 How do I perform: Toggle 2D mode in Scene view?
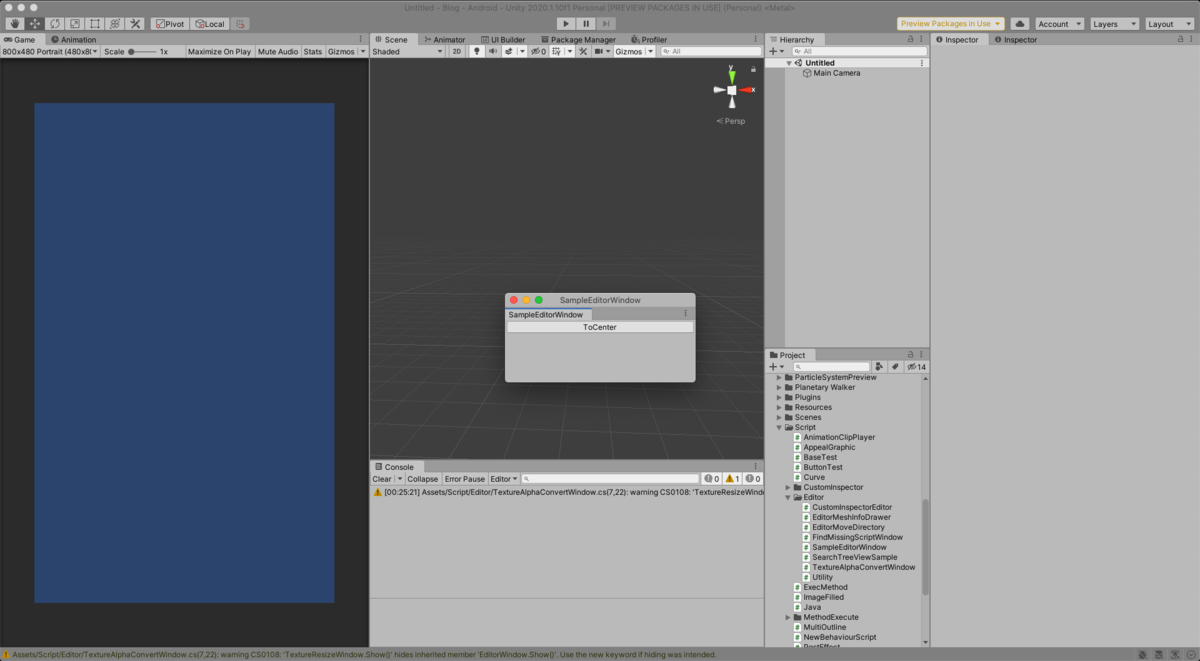tap(458, 49)
